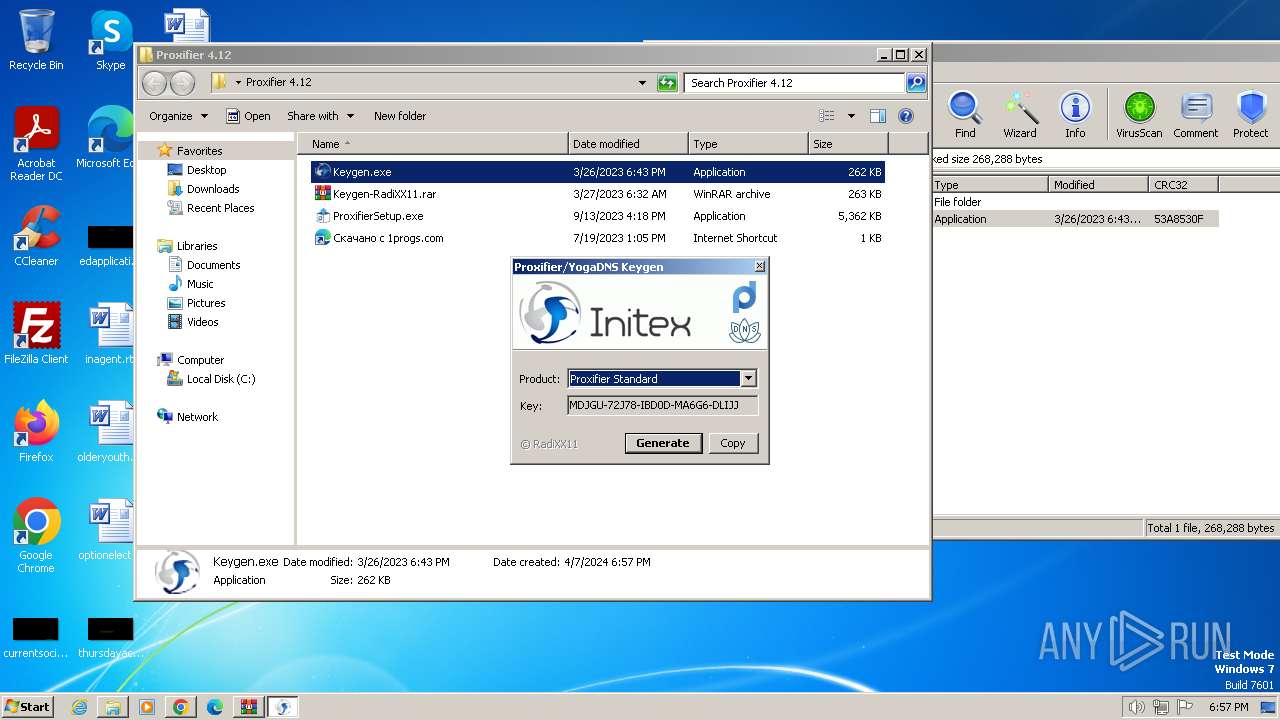Click the Start button
1280x720 pixels.
coord(28,706)
